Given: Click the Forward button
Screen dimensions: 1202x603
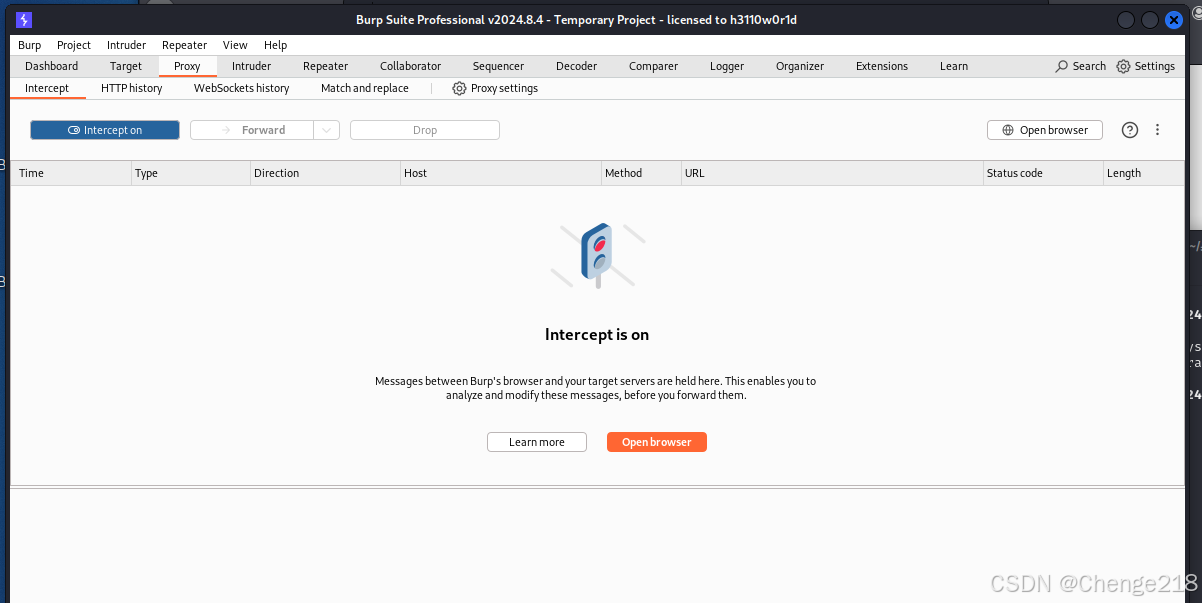Looking at the screenshot, I should pos(252,130).
